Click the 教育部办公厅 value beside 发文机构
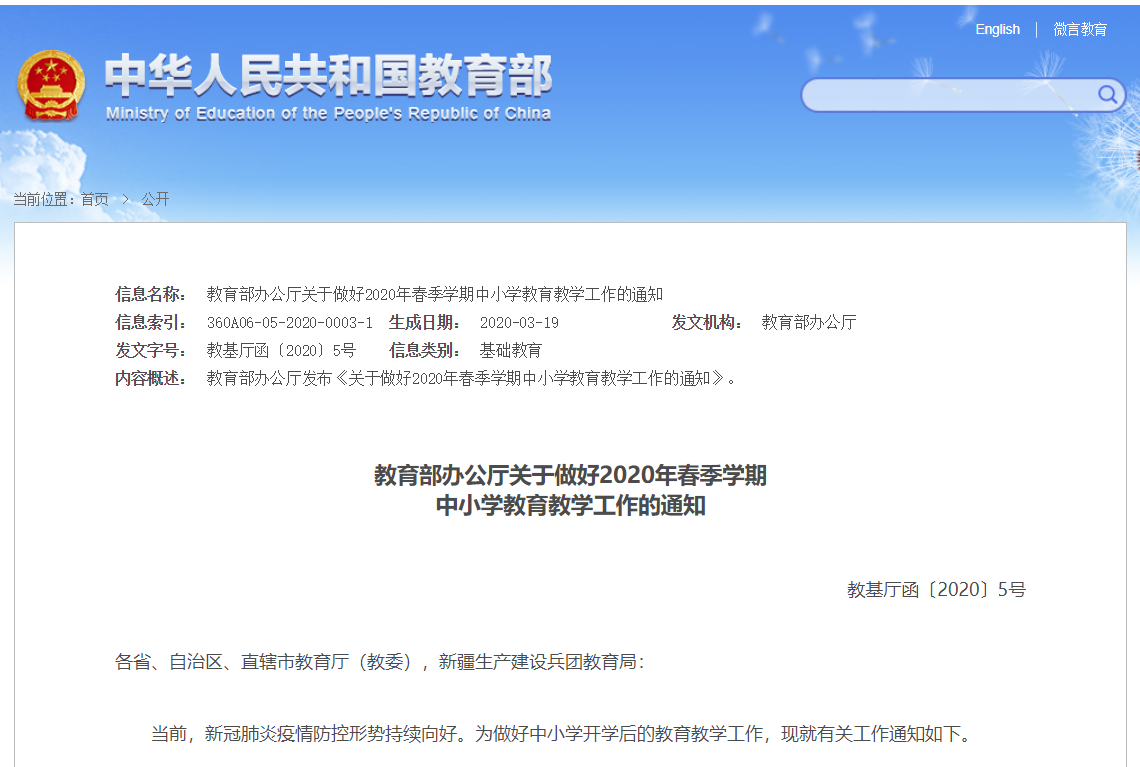The height and width of the screenshot is (767, 1140). click(808, 322)
